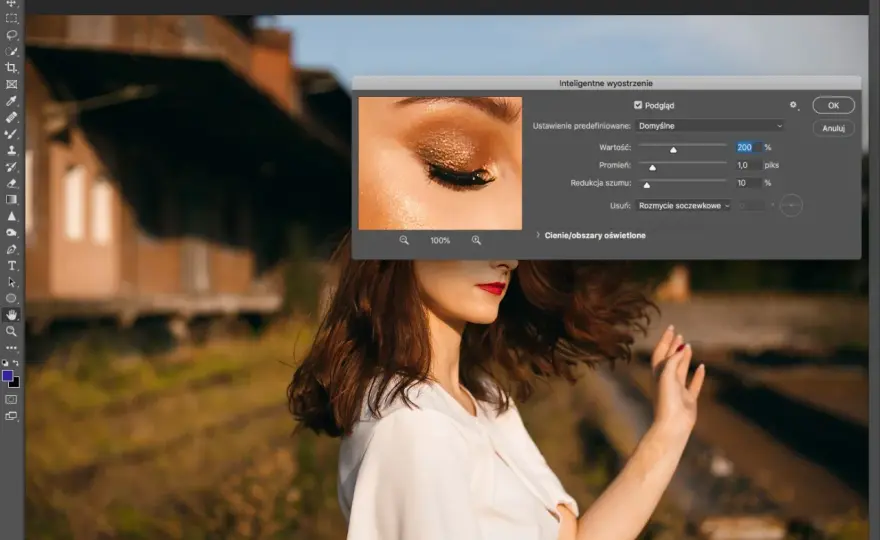Select the Zoom tool in toolbar
Screen dimensions: 880x540
(x=11, y=331)
